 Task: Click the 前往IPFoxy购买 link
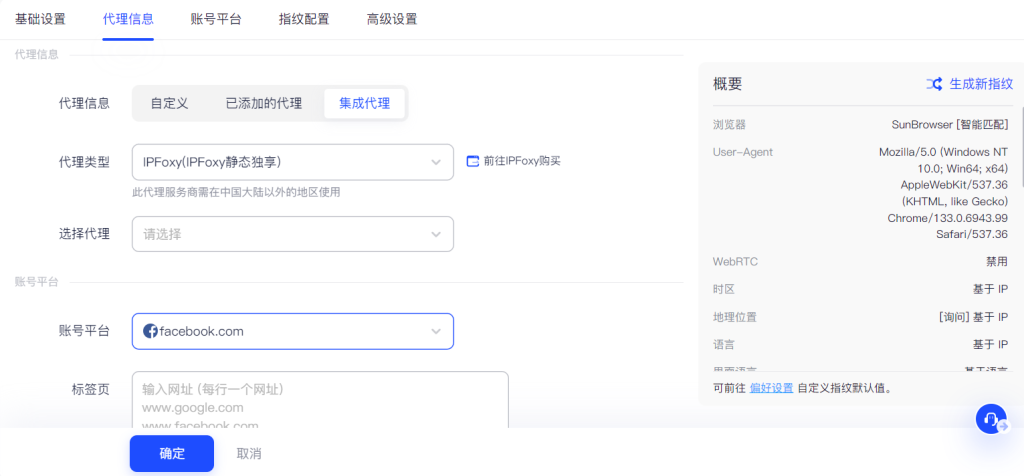pyautogui.click(x=522, y=160)
